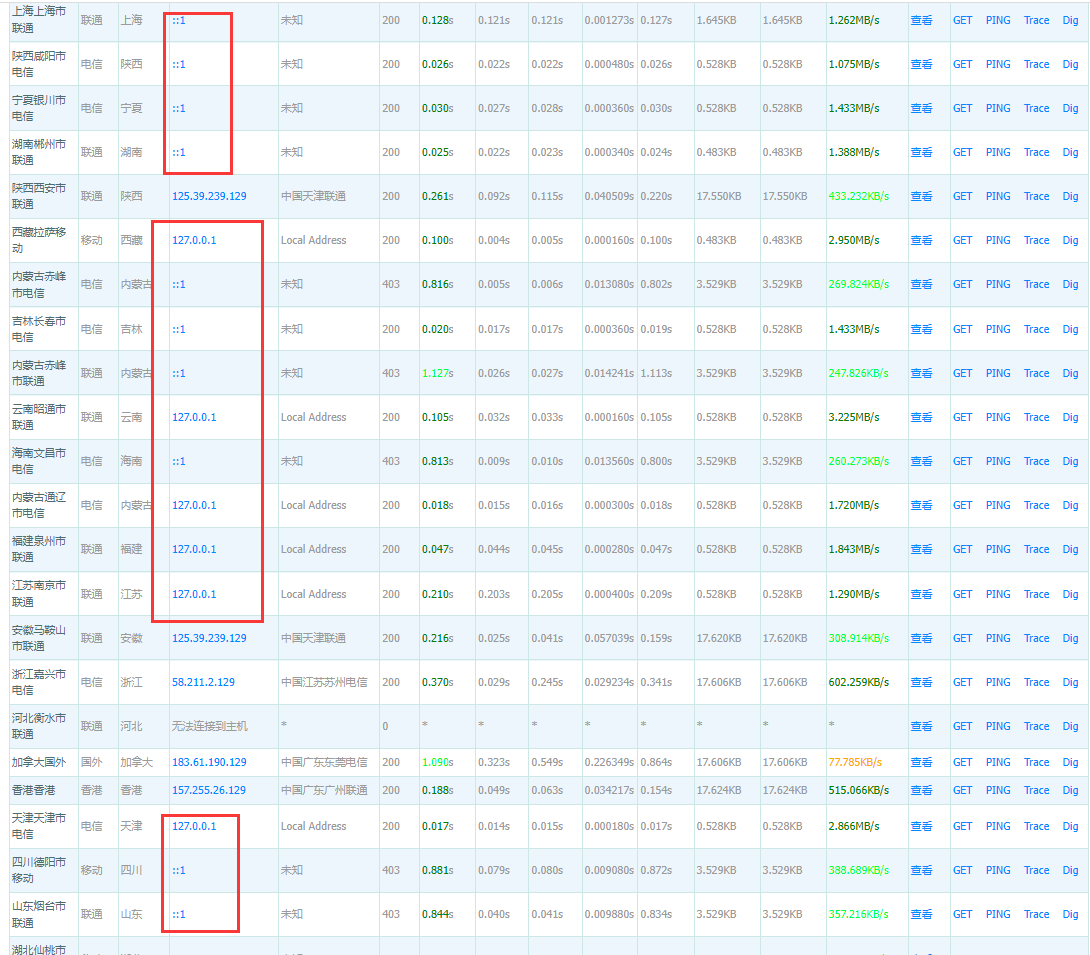Run Trace for 云南昭通市联通 row

coord(1036,417)
